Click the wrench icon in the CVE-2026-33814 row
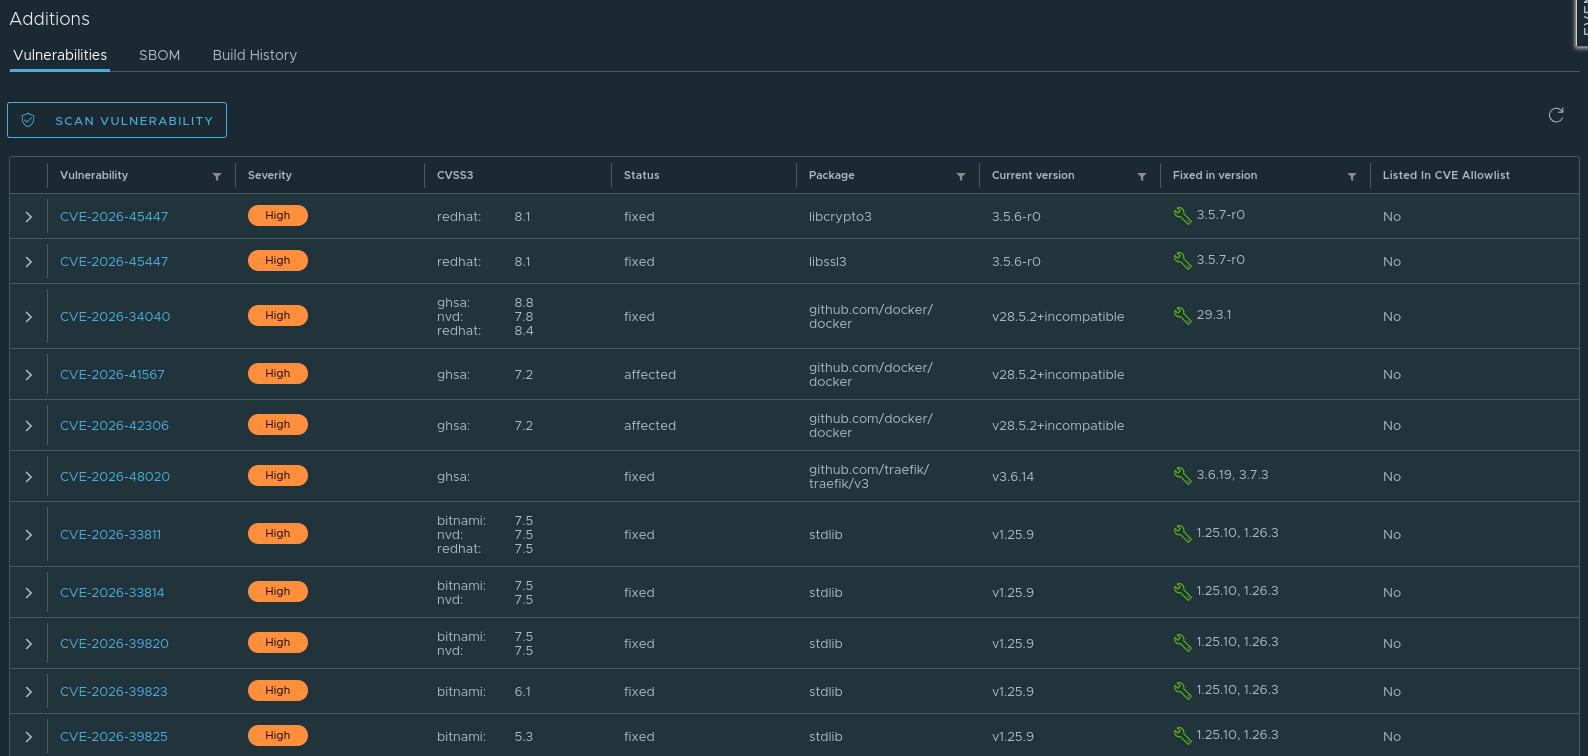The height and width of the screenshot is (756, 1588). (x=1182, y=591)
